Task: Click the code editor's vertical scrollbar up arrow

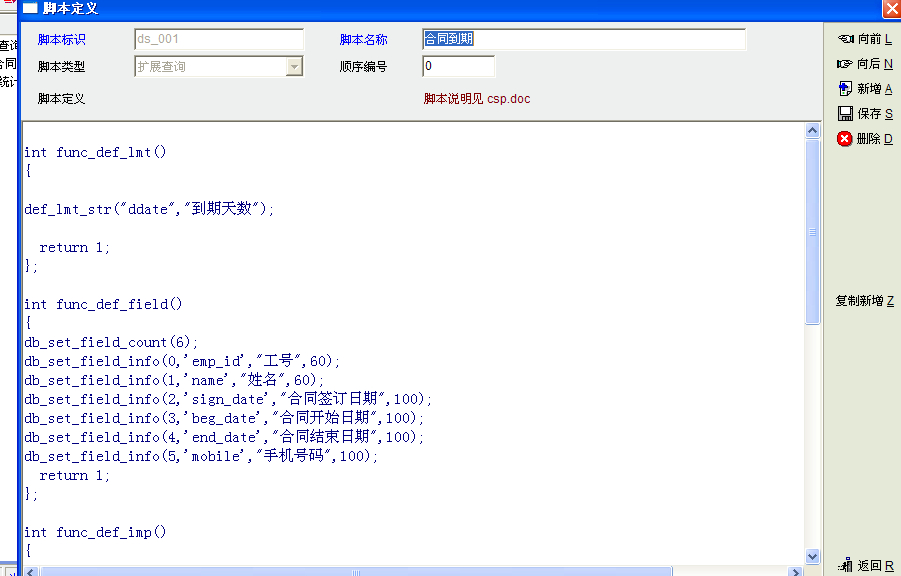Action: point(812,131)
